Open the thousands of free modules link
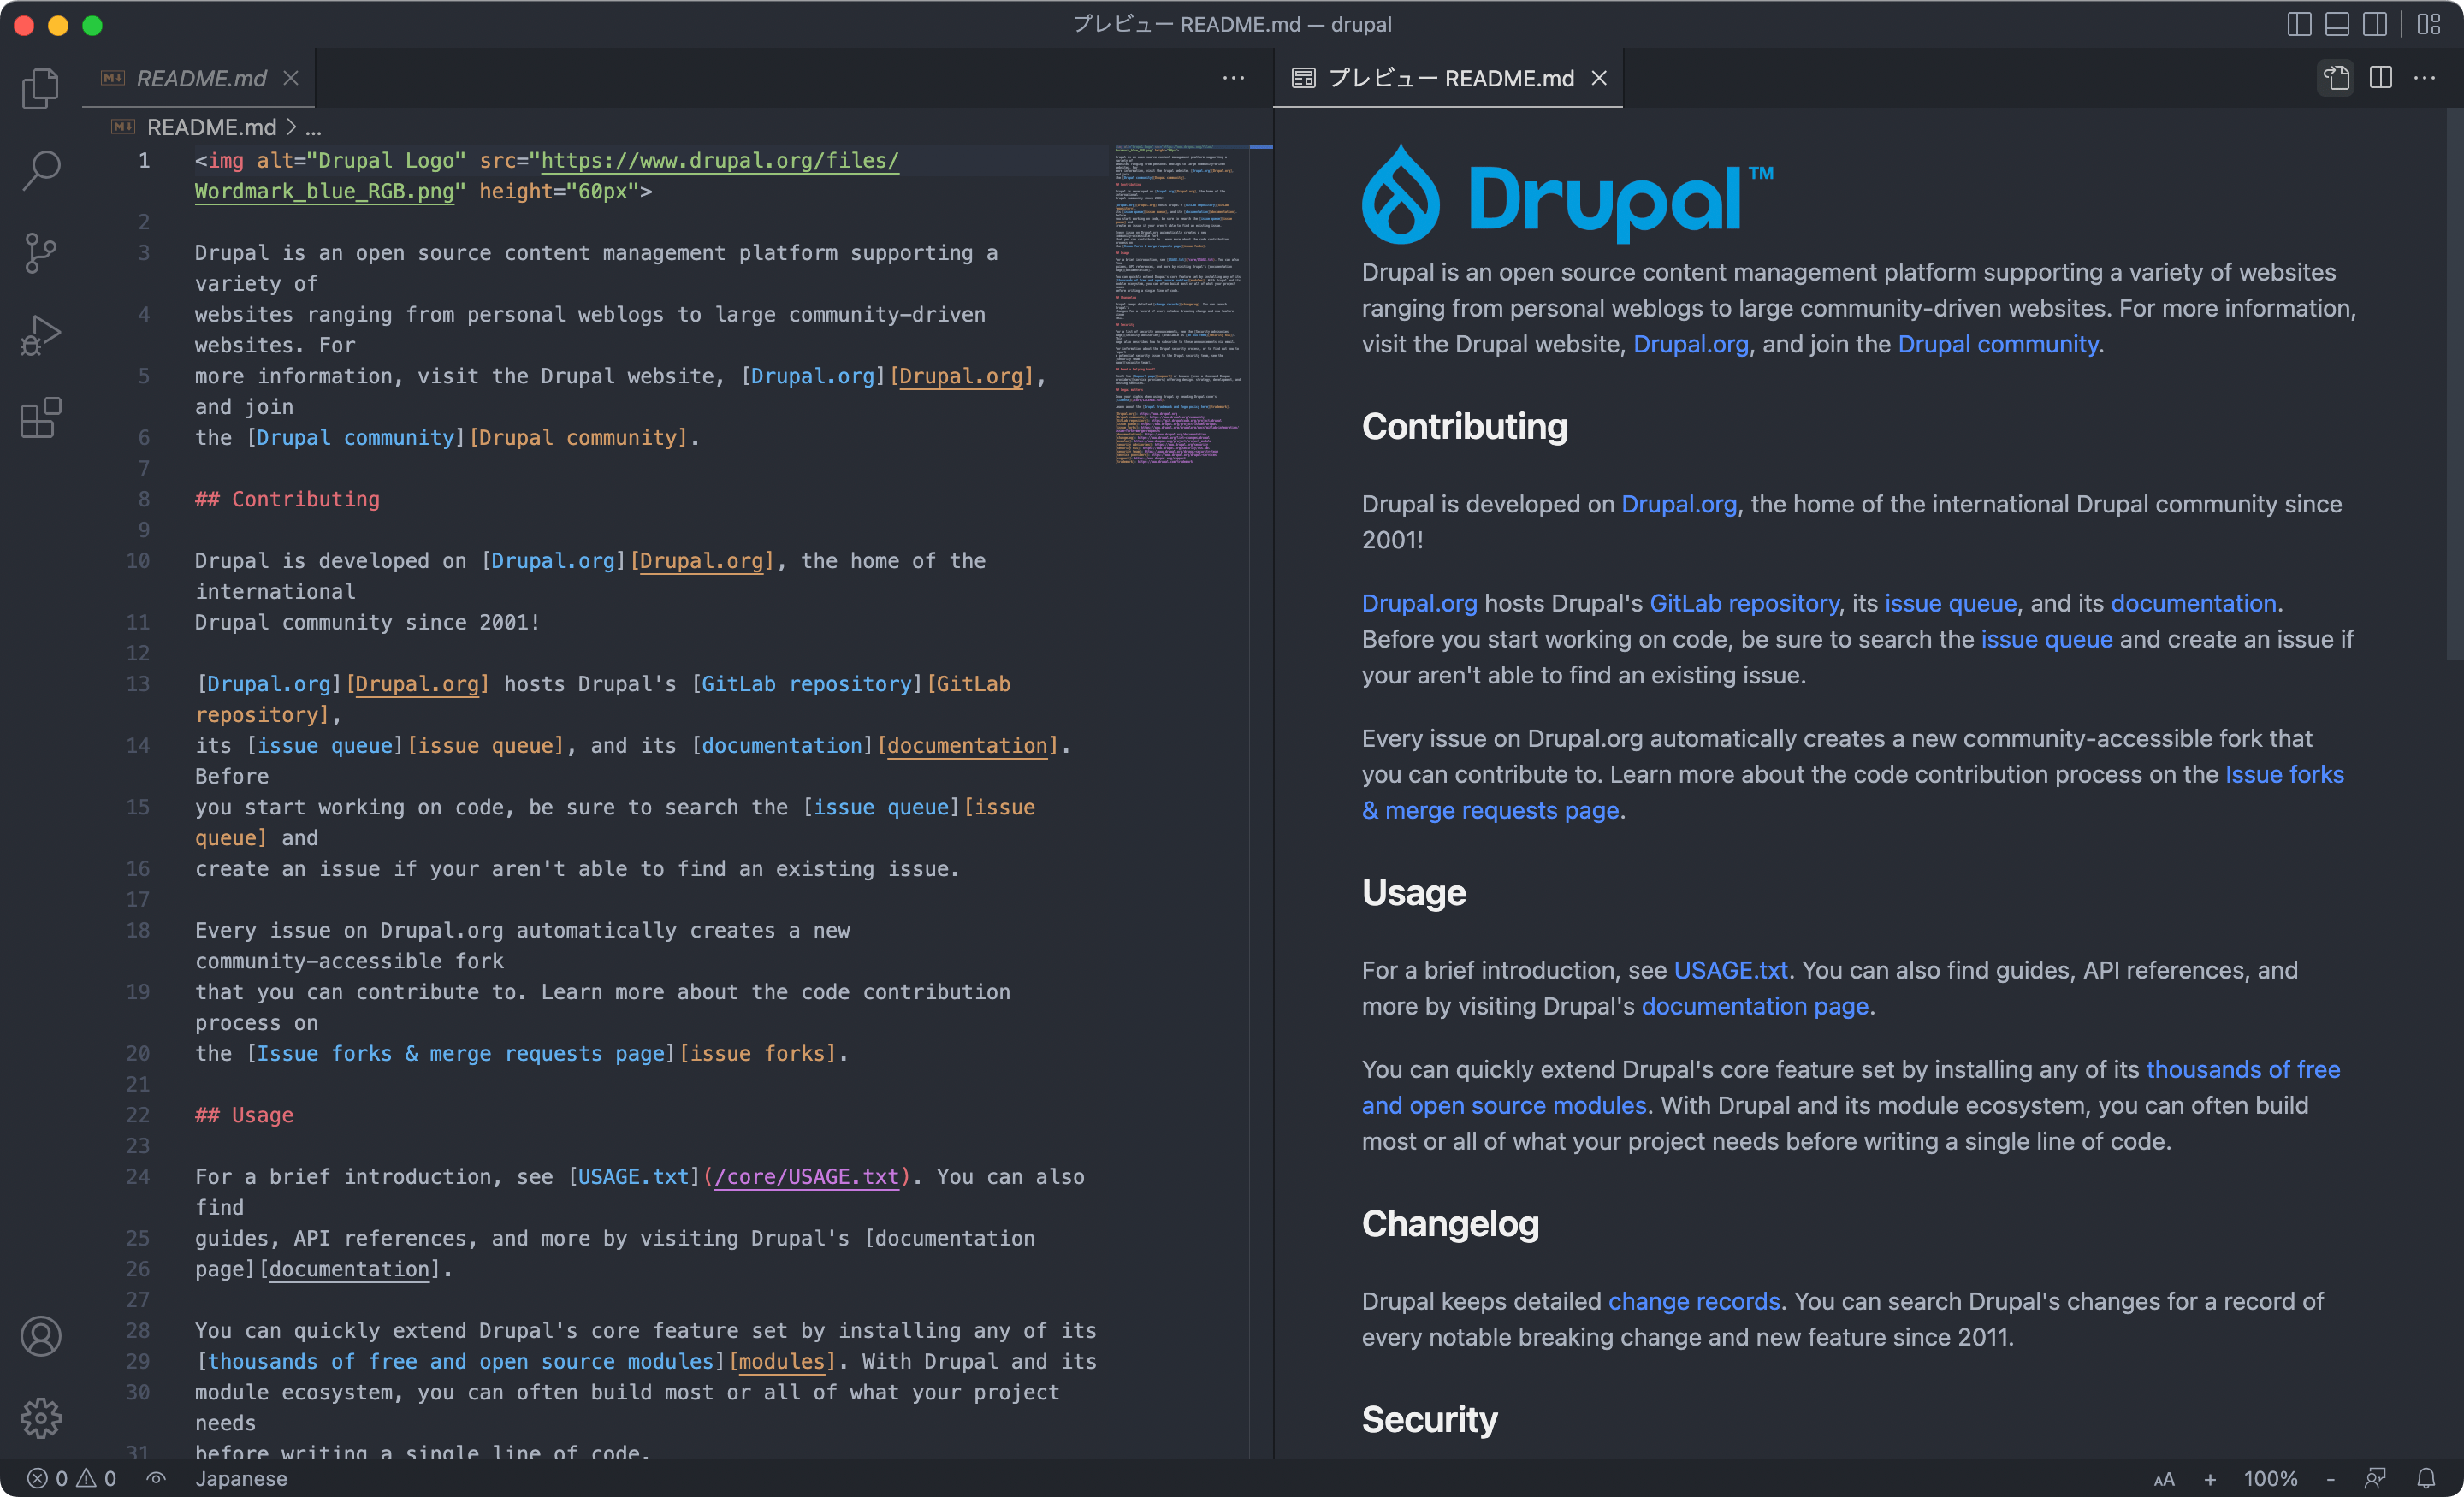This screenshot has width=2464, height=1497. pos(1851,1087)
